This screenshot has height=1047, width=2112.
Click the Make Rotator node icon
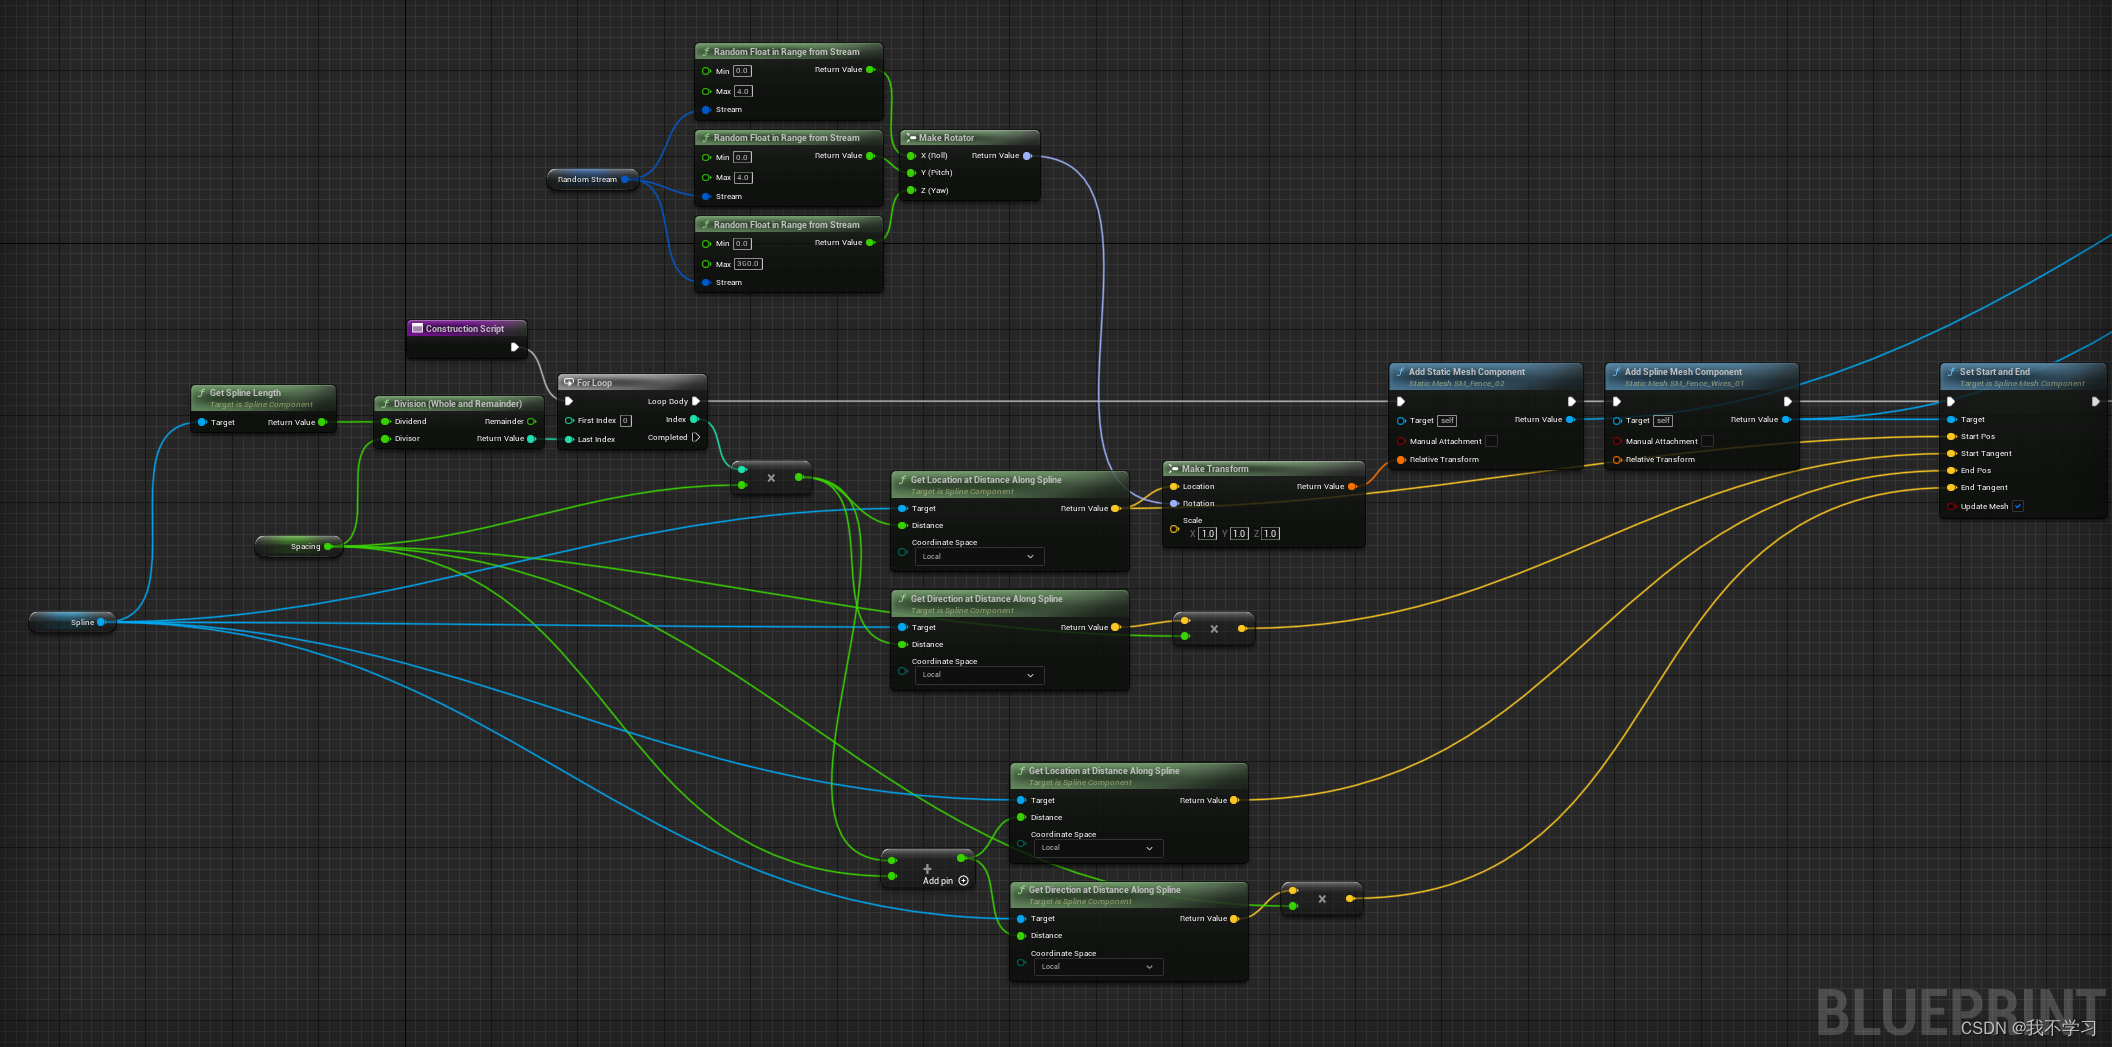(913, 137)
